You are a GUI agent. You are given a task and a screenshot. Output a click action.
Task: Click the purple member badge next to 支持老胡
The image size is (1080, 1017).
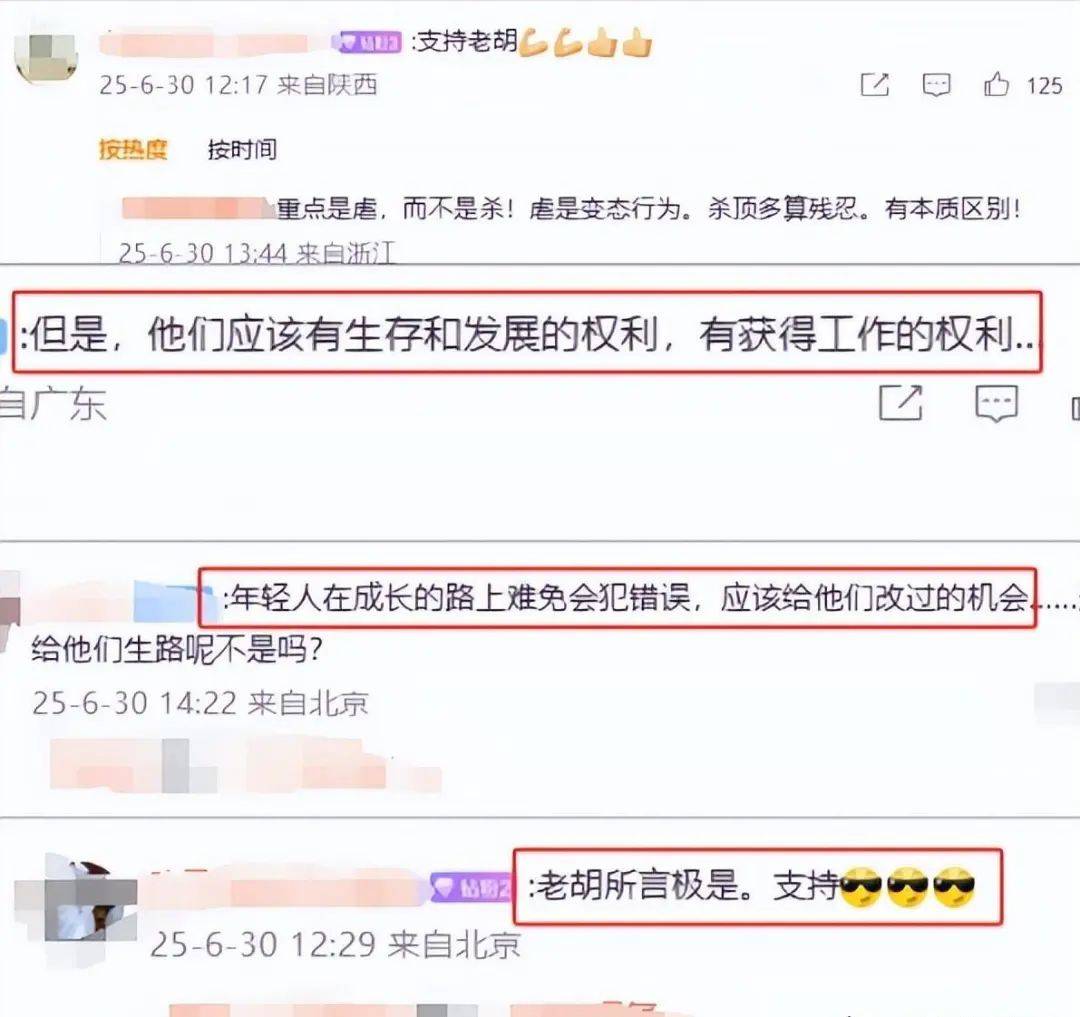pos(366,43)
